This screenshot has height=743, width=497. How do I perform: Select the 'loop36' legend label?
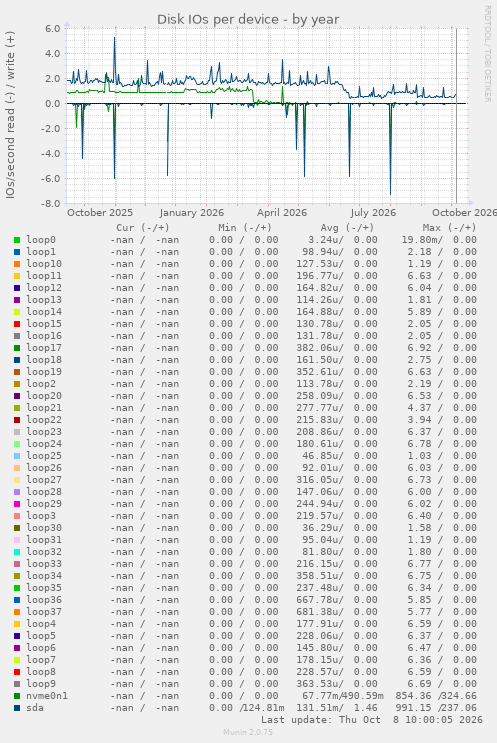[44, 600]
